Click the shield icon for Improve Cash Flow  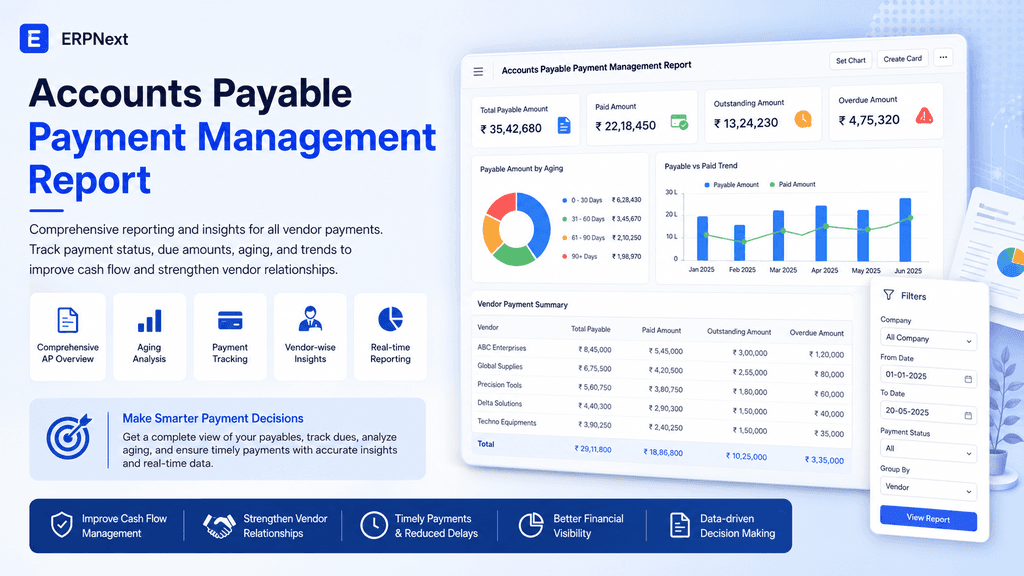(x=61, y=524)
